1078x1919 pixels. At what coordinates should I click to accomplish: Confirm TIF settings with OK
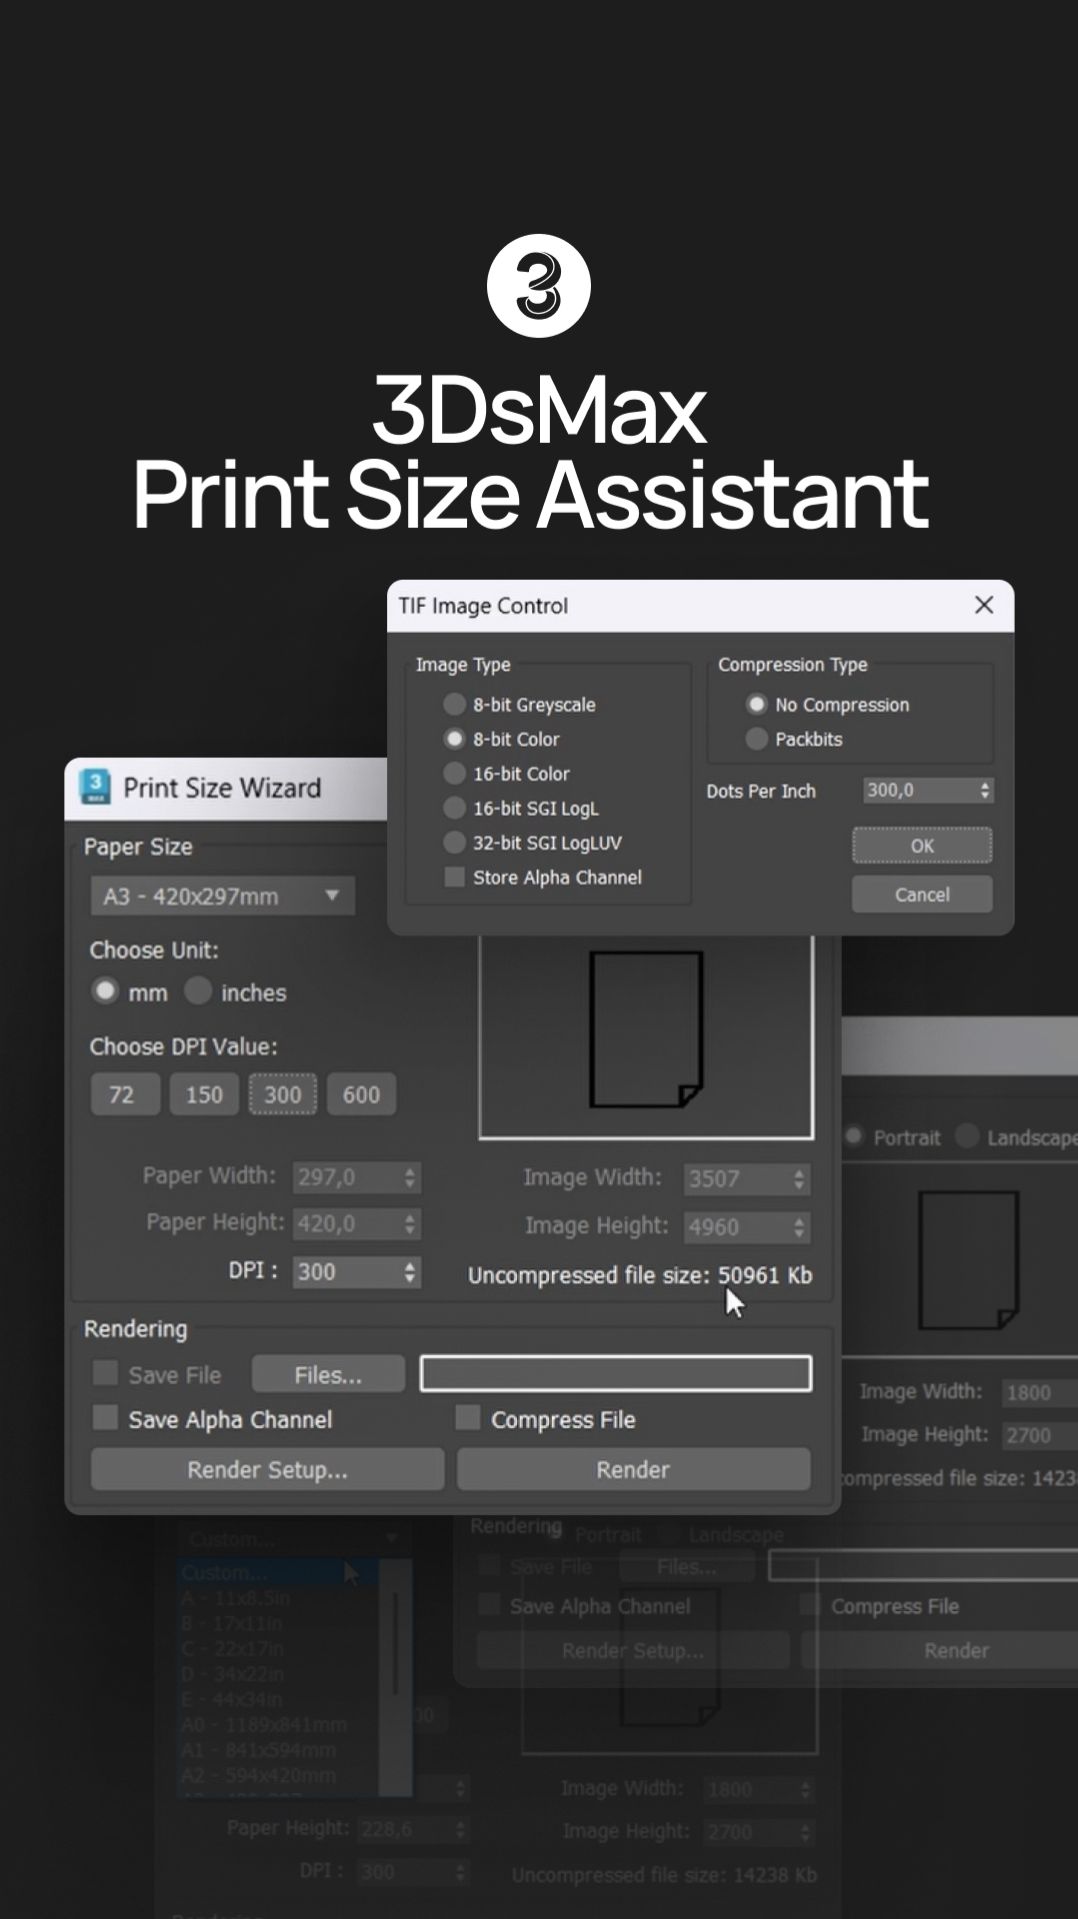point(922,845)
